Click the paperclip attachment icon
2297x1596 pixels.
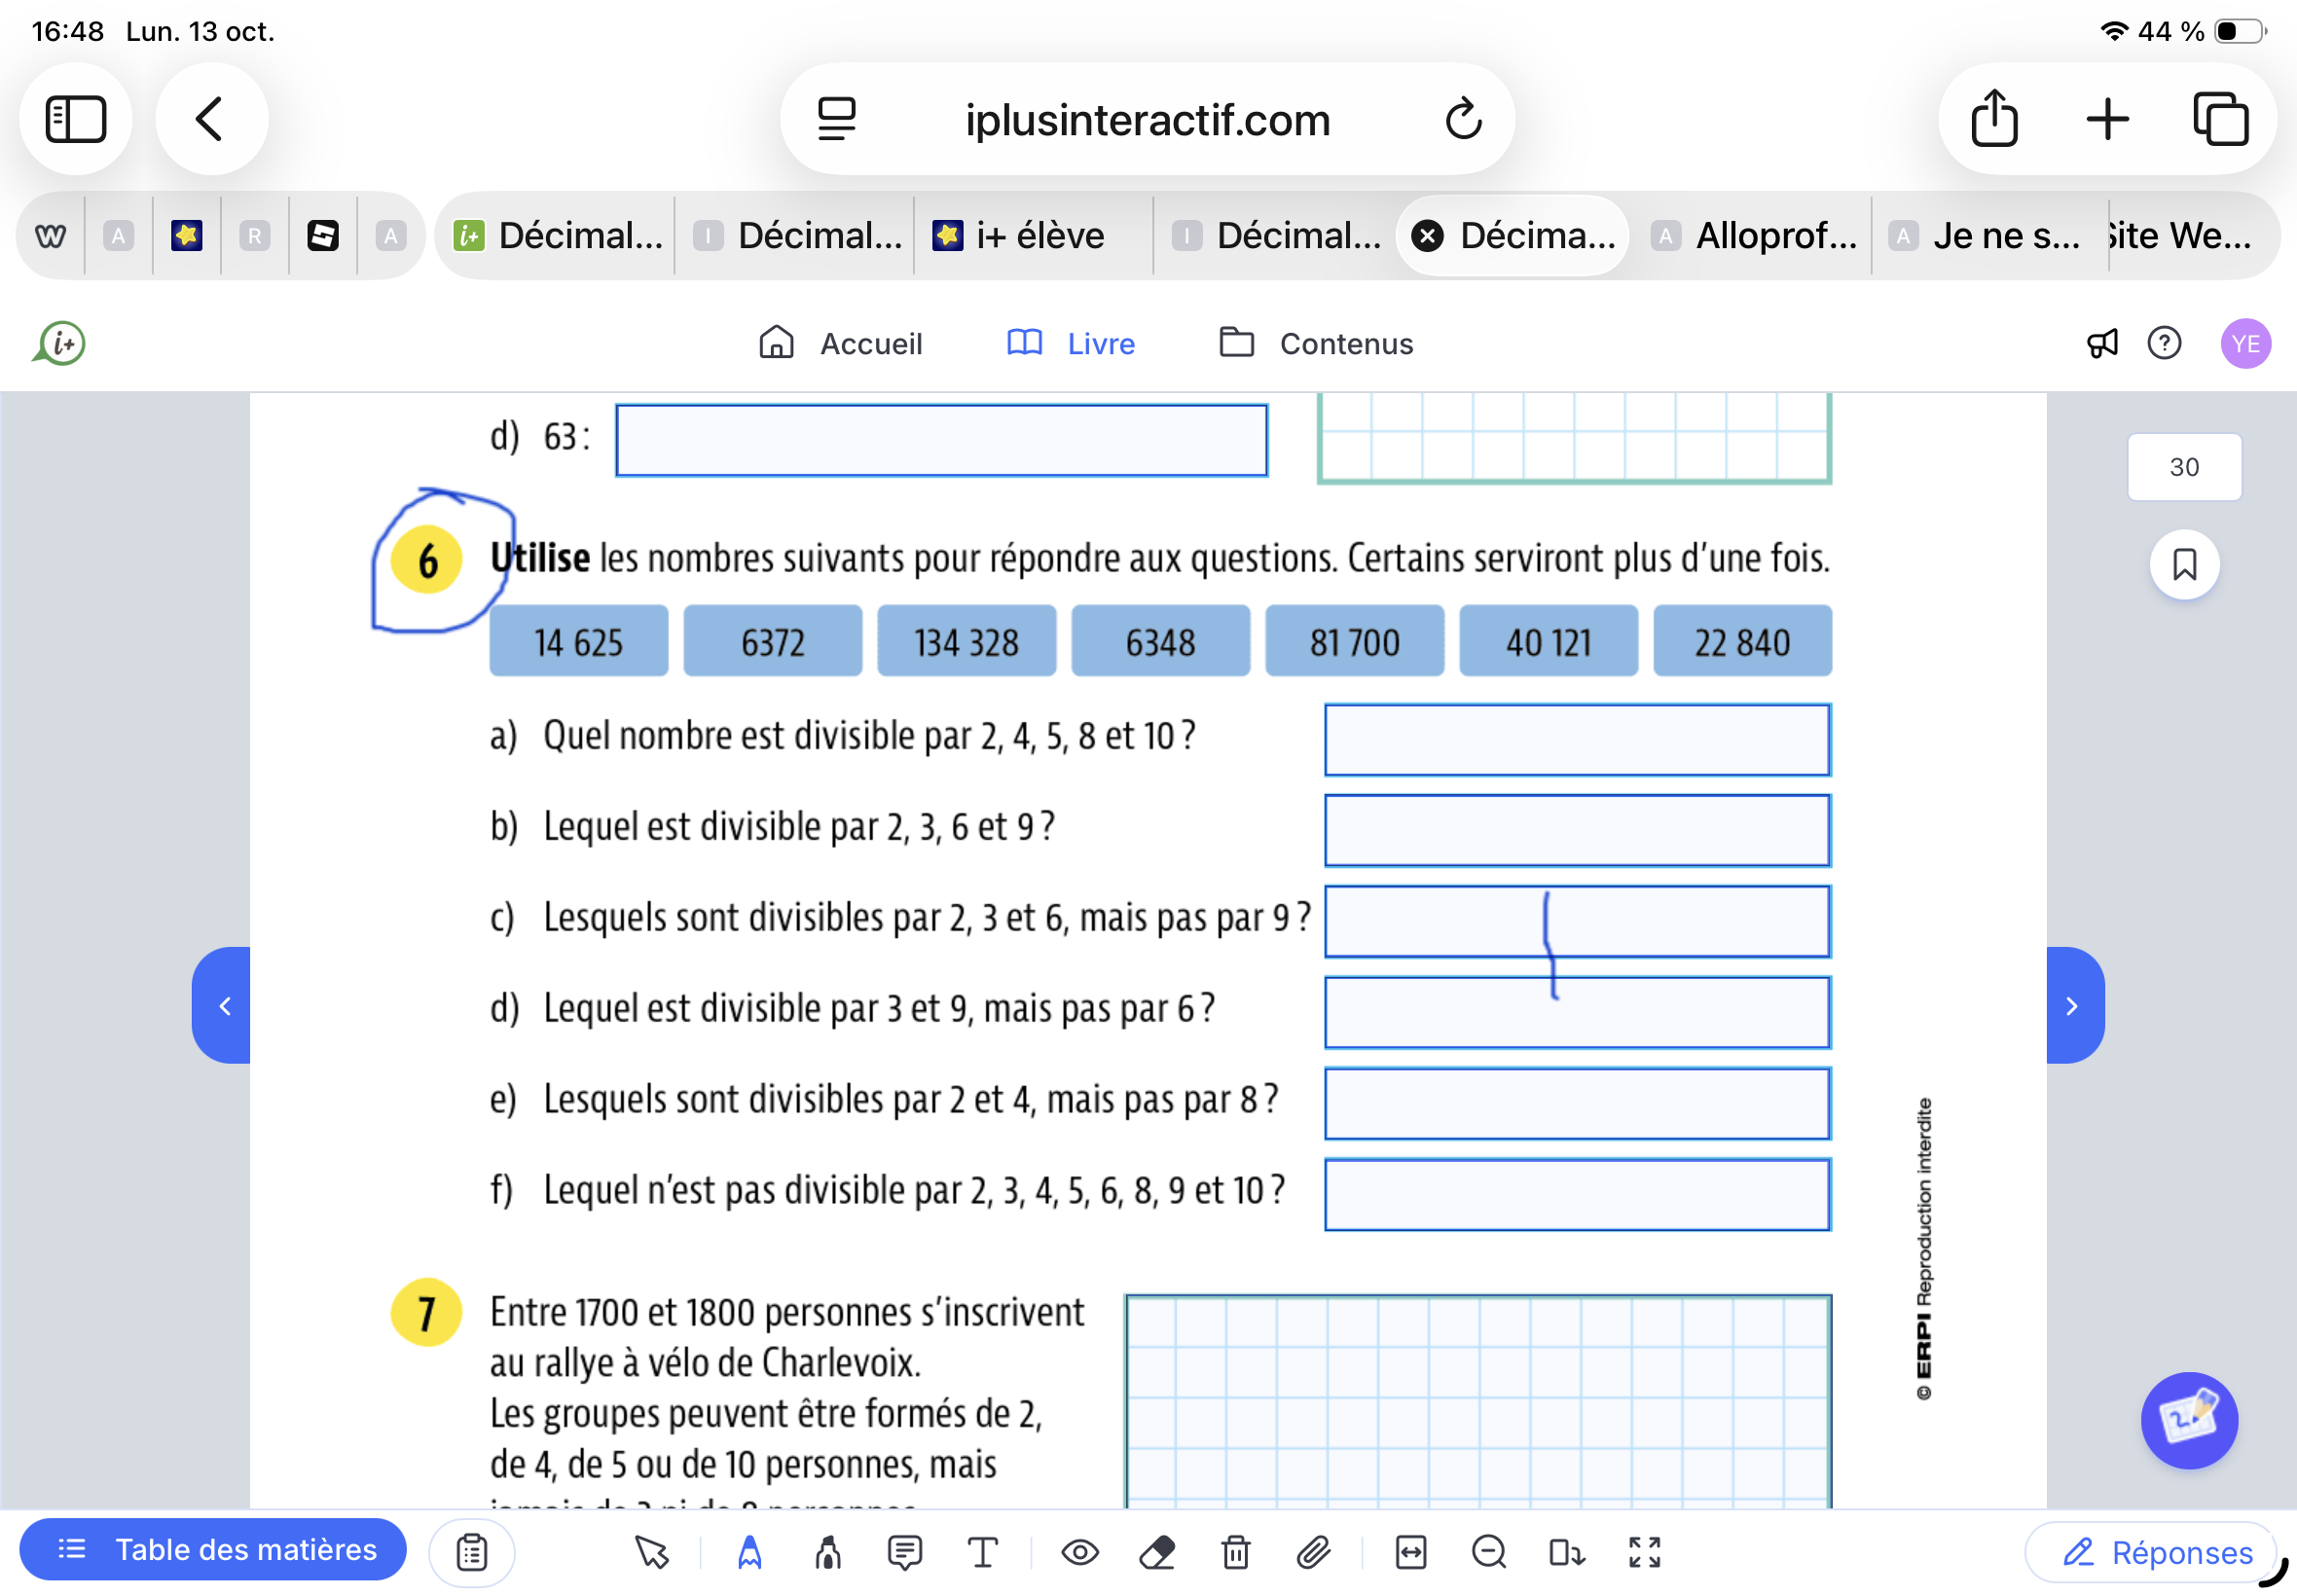coord(1313,1552)
